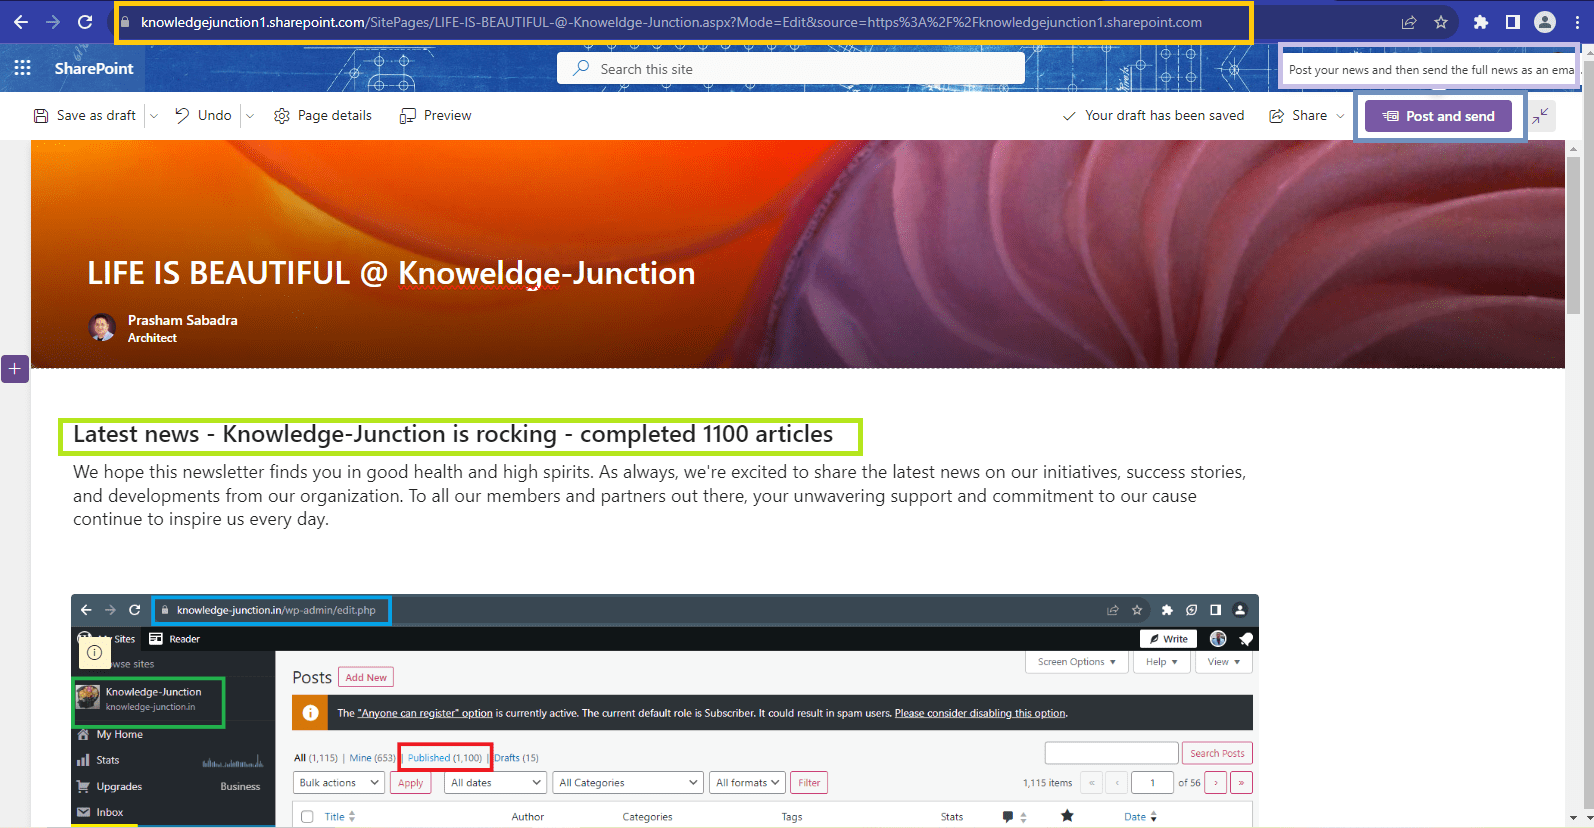Click the page scrollbar up arrow

click(x=1574, y=148)
